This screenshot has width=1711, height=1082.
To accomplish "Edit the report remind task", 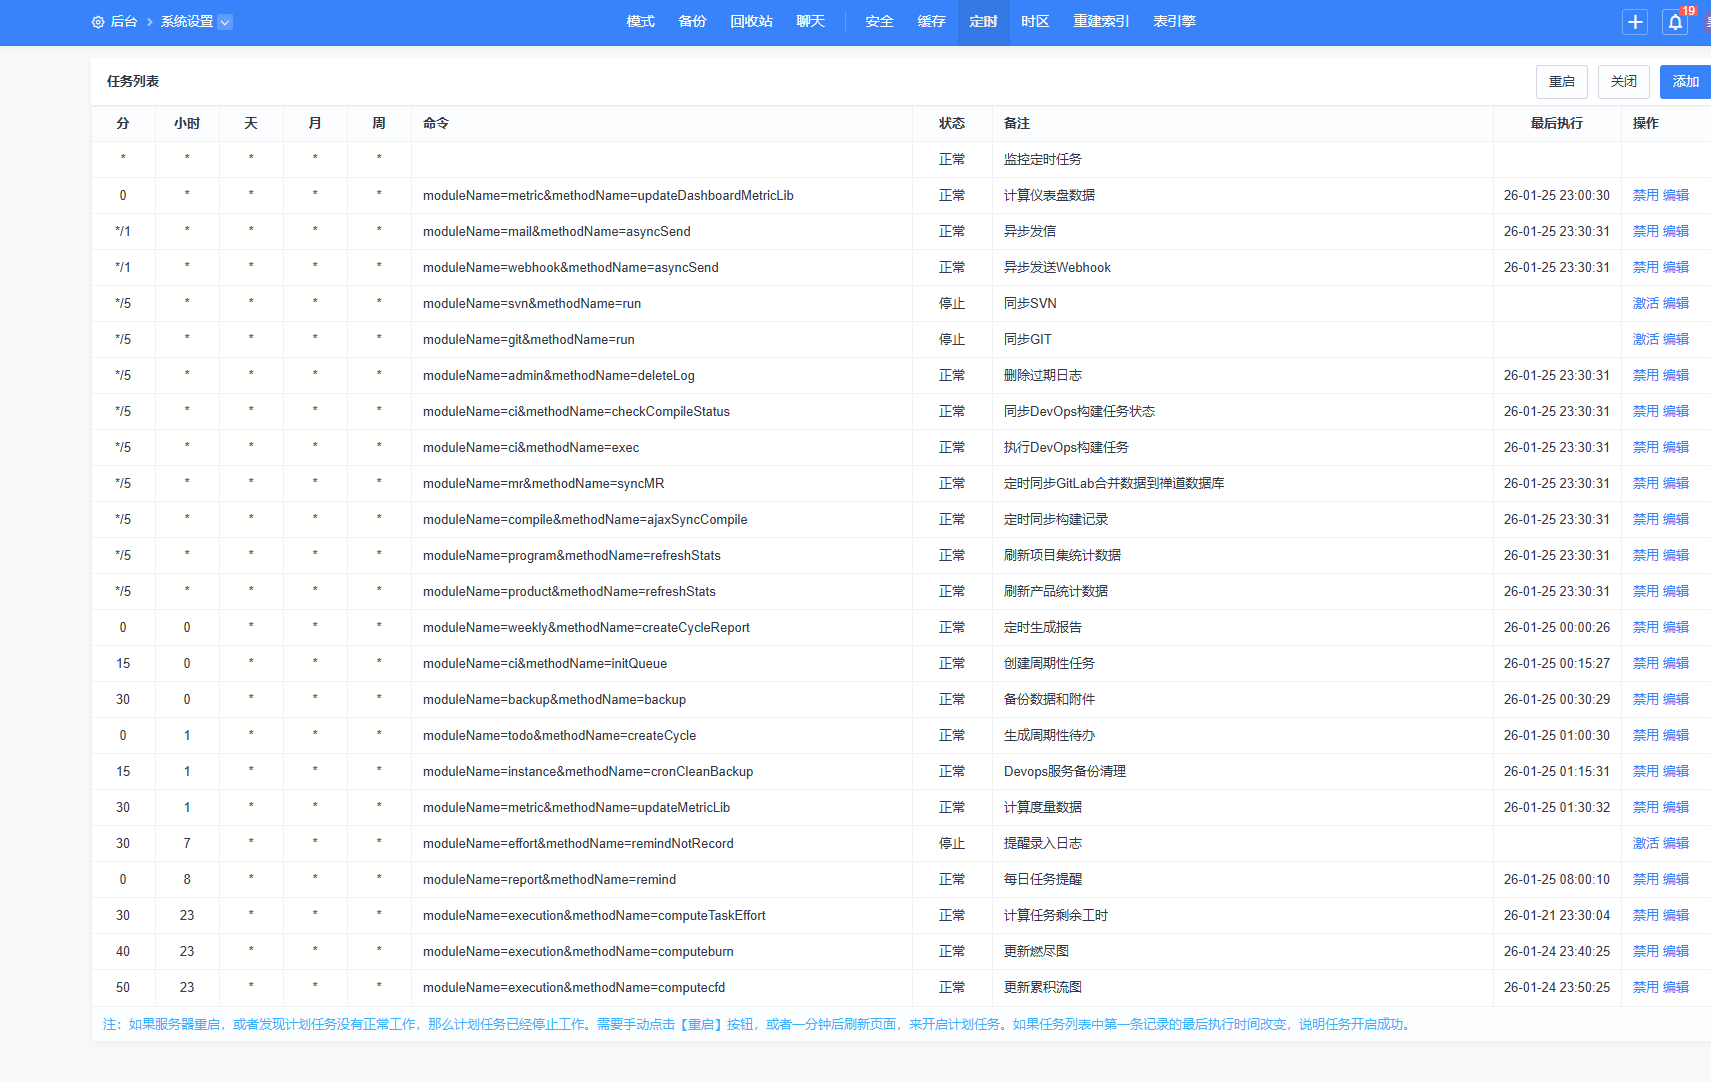I will 1676,880.
